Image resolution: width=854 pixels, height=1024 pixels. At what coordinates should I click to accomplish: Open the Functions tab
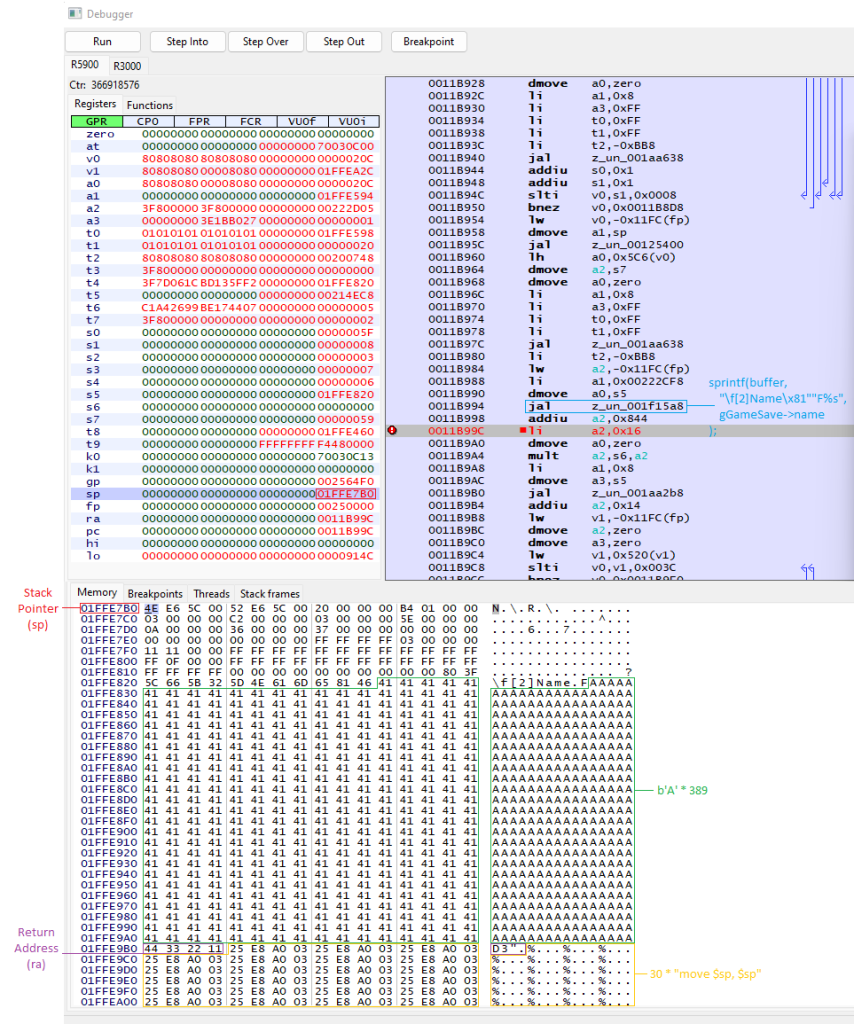[150, 105]
